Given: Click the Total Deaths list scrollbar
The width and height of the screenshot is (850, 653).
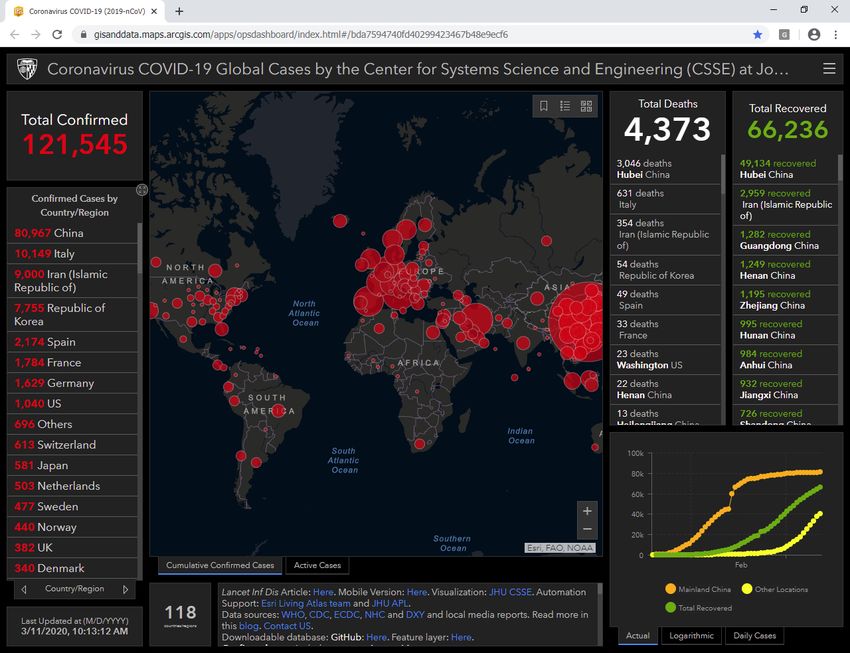Looking at the screenshot, I should click(x=723, y=174).
